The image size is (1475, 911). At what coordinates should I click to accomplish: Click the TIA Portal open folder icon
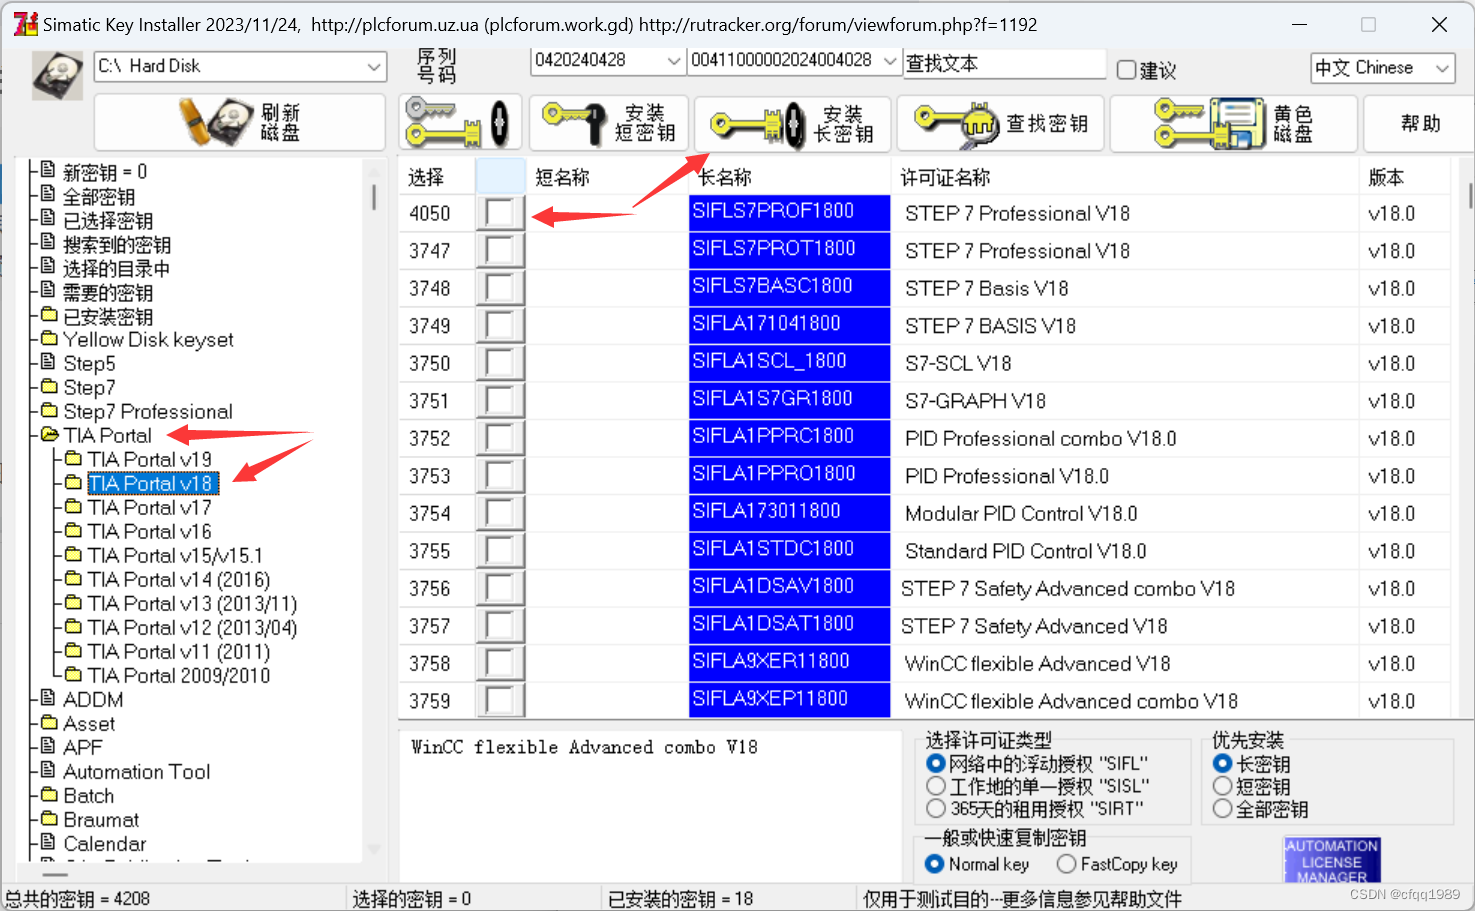(x=50, y=435)
